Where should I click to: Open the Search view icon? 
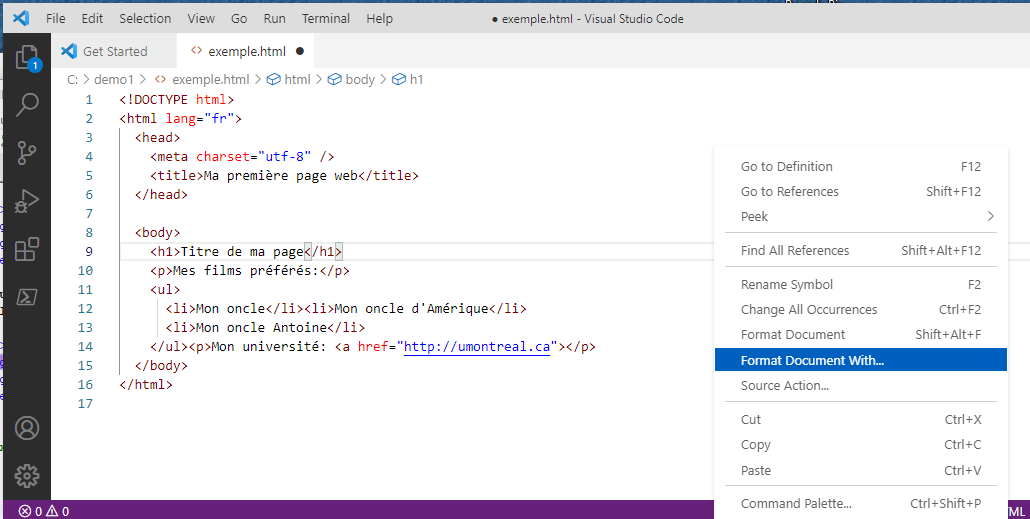[27, 104]
